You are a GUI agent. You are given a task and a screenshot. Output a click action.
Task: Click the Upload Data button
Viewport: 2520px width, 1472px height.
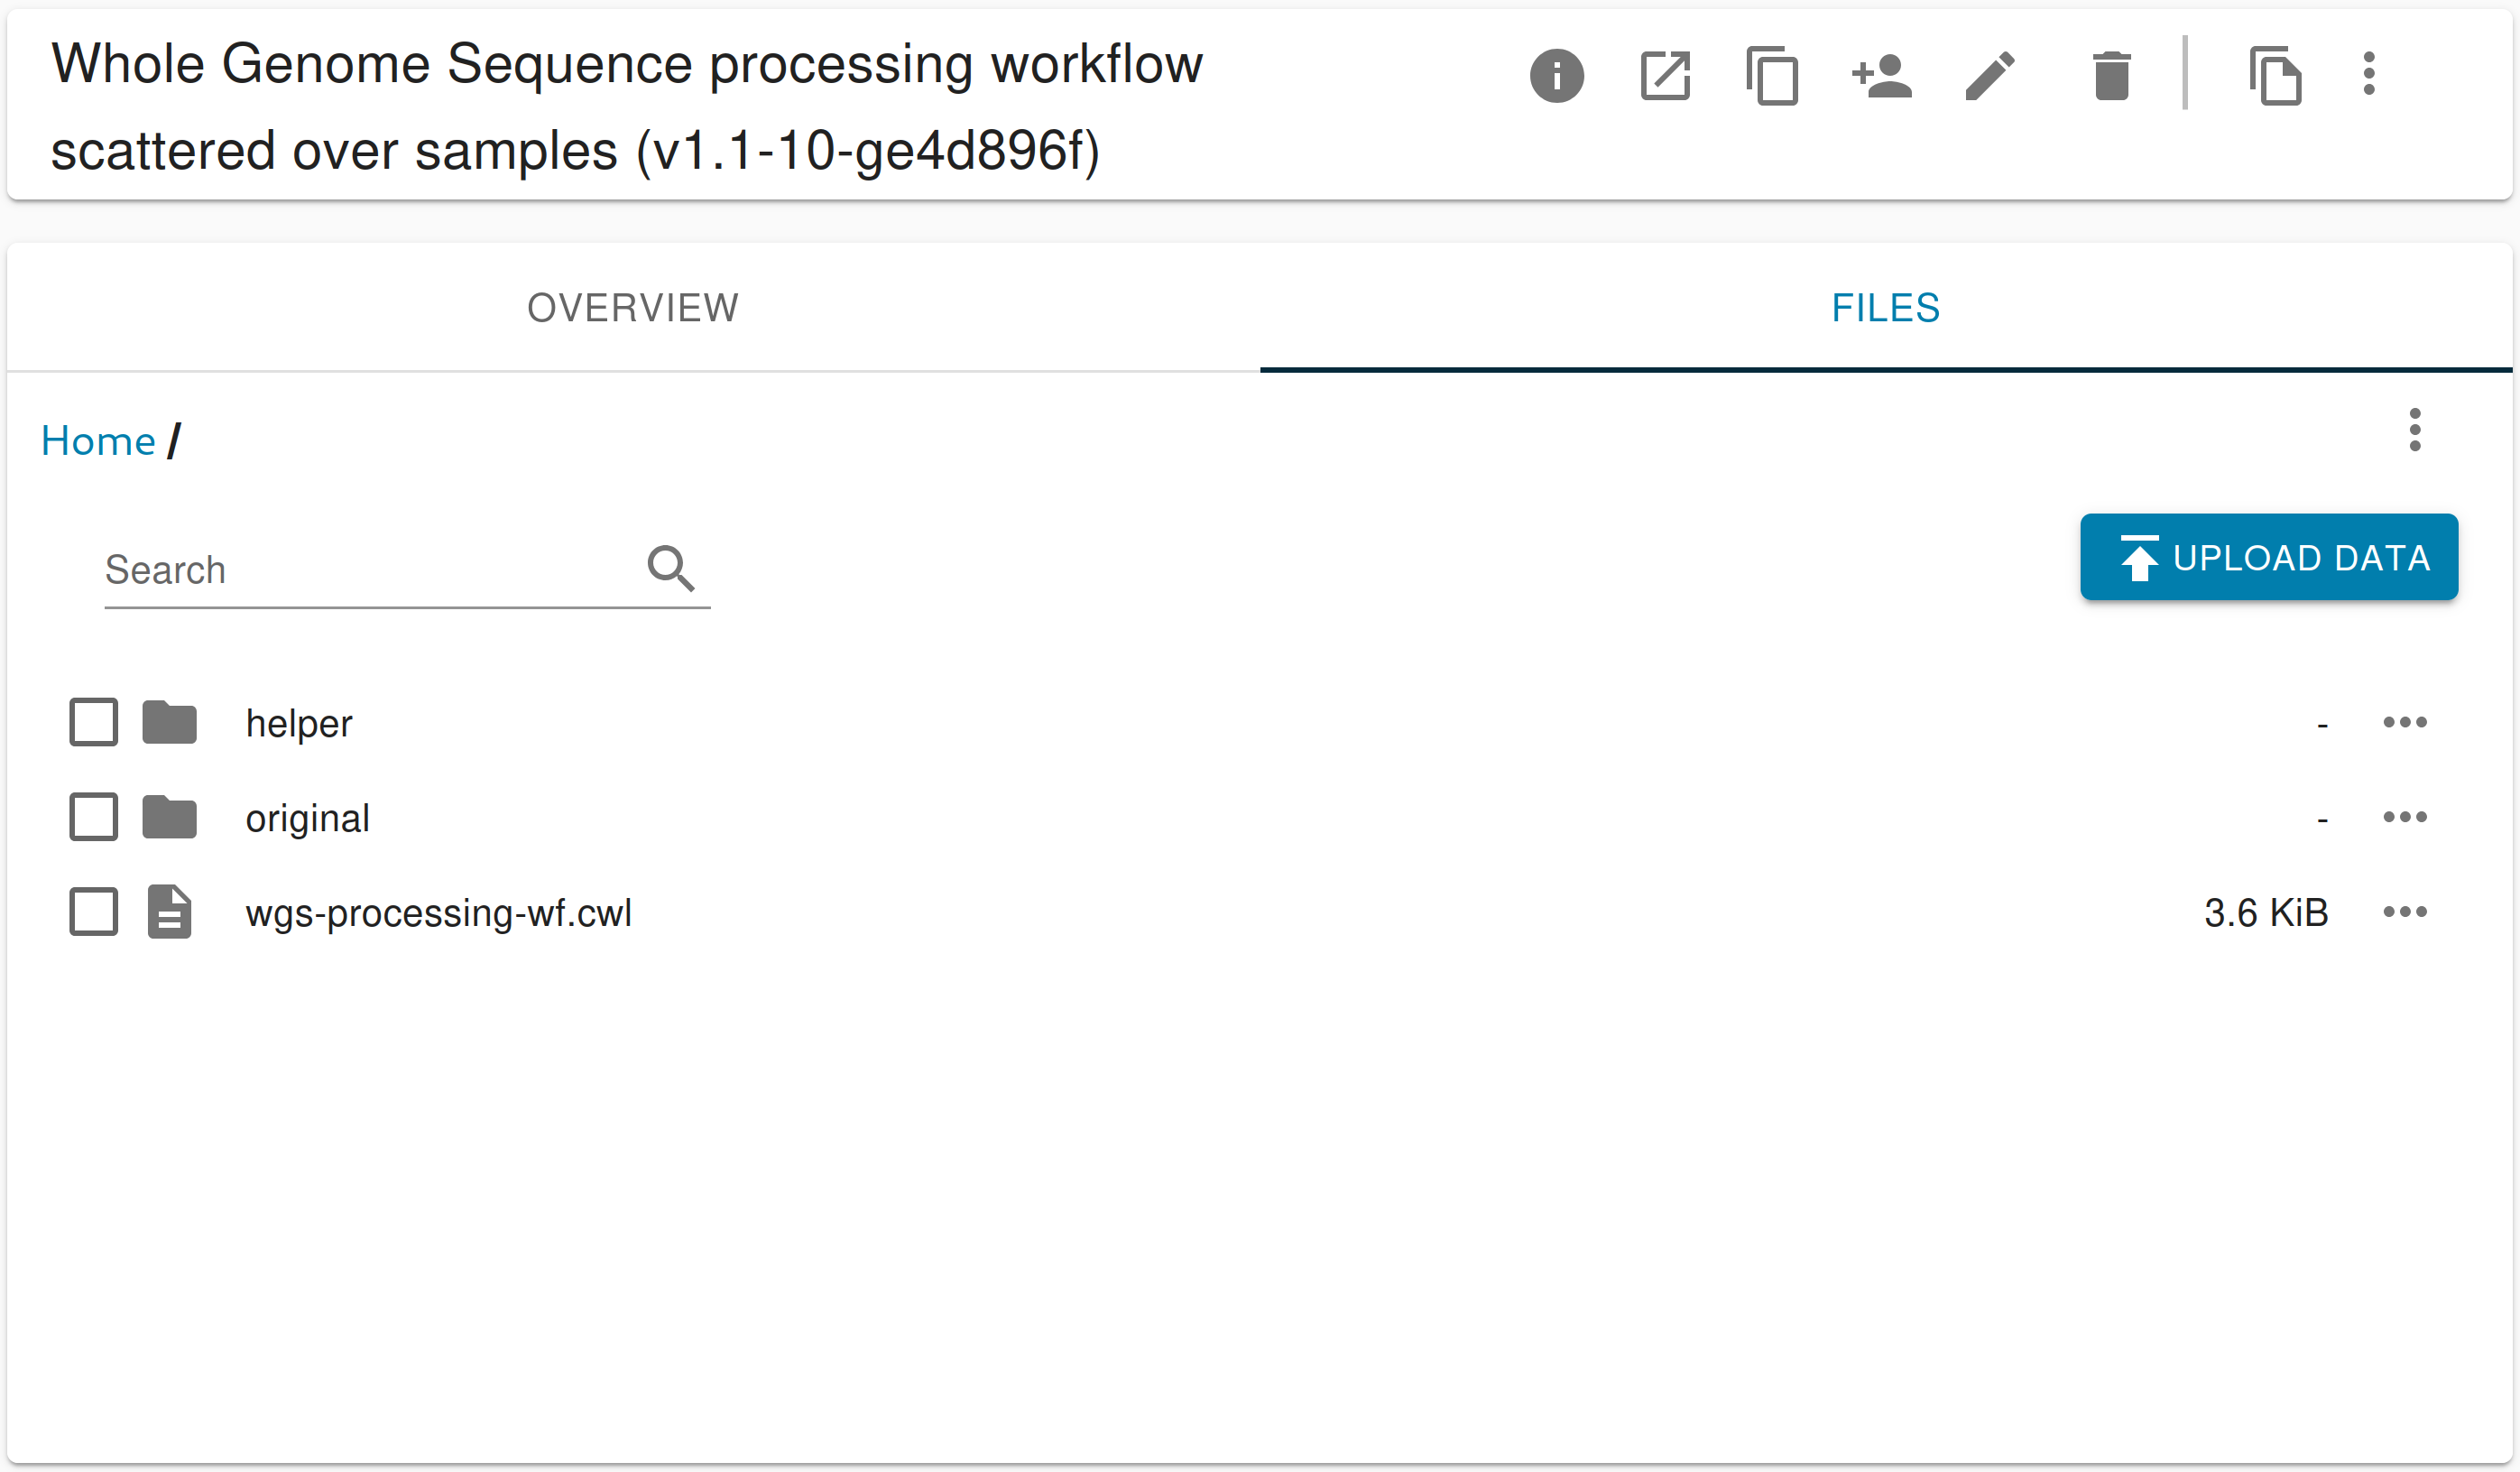[2269, 557]
